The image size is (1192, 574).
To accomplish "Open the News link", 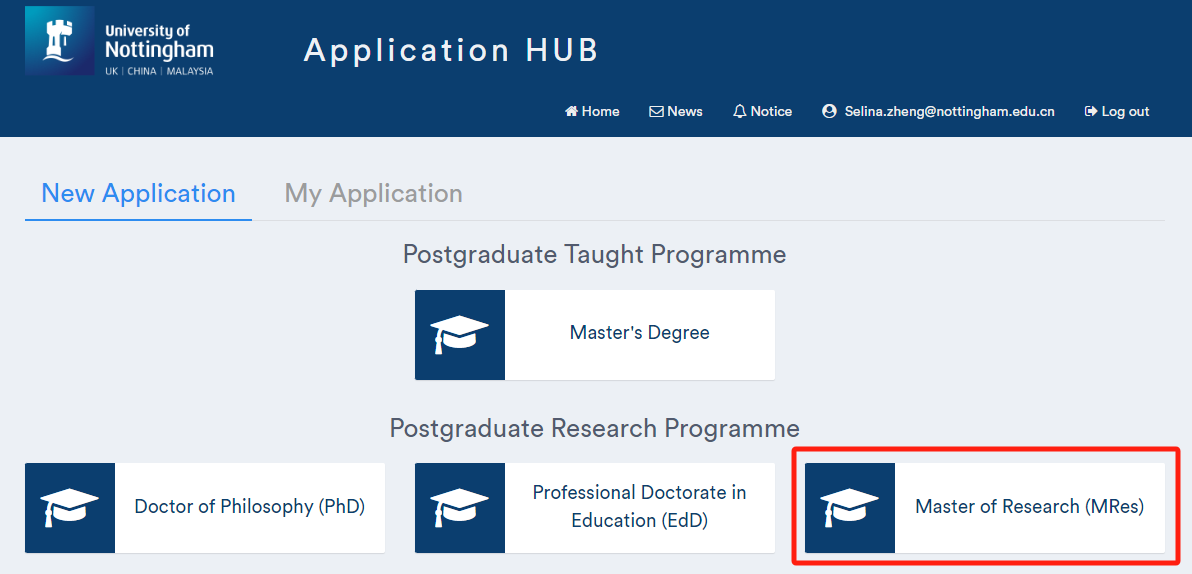I will 676,112.
